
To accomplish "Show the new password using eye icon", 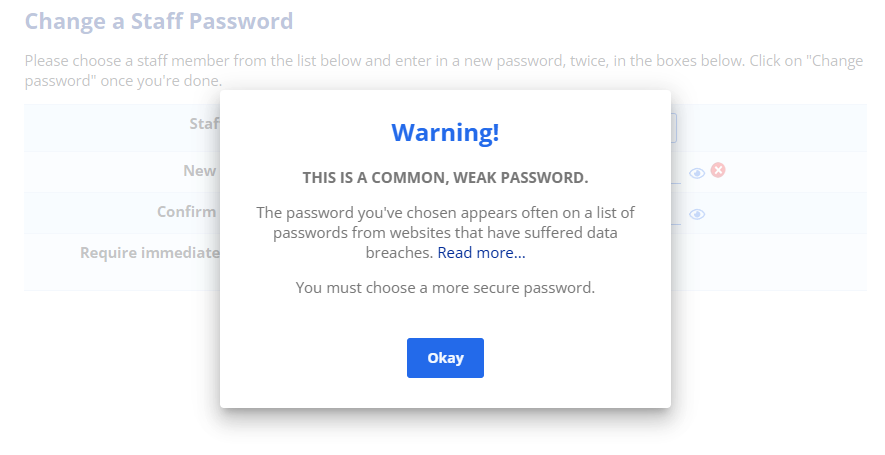I will (x=697, y=173).
